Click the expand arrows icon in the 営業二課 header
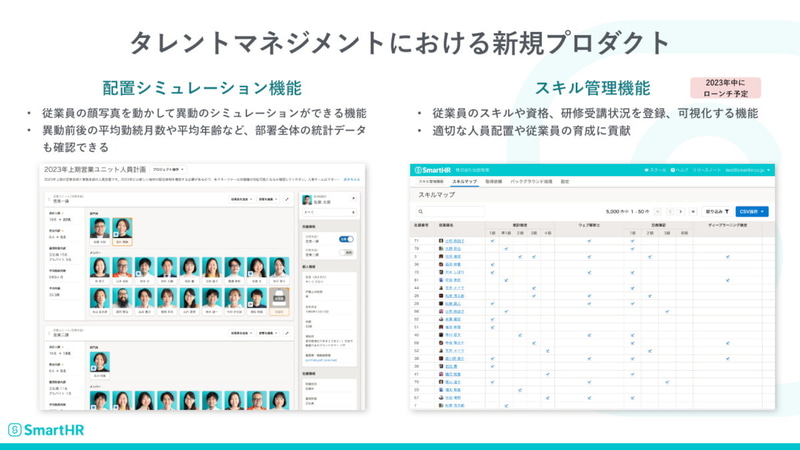The image size is (800, 450). (287, 333)
